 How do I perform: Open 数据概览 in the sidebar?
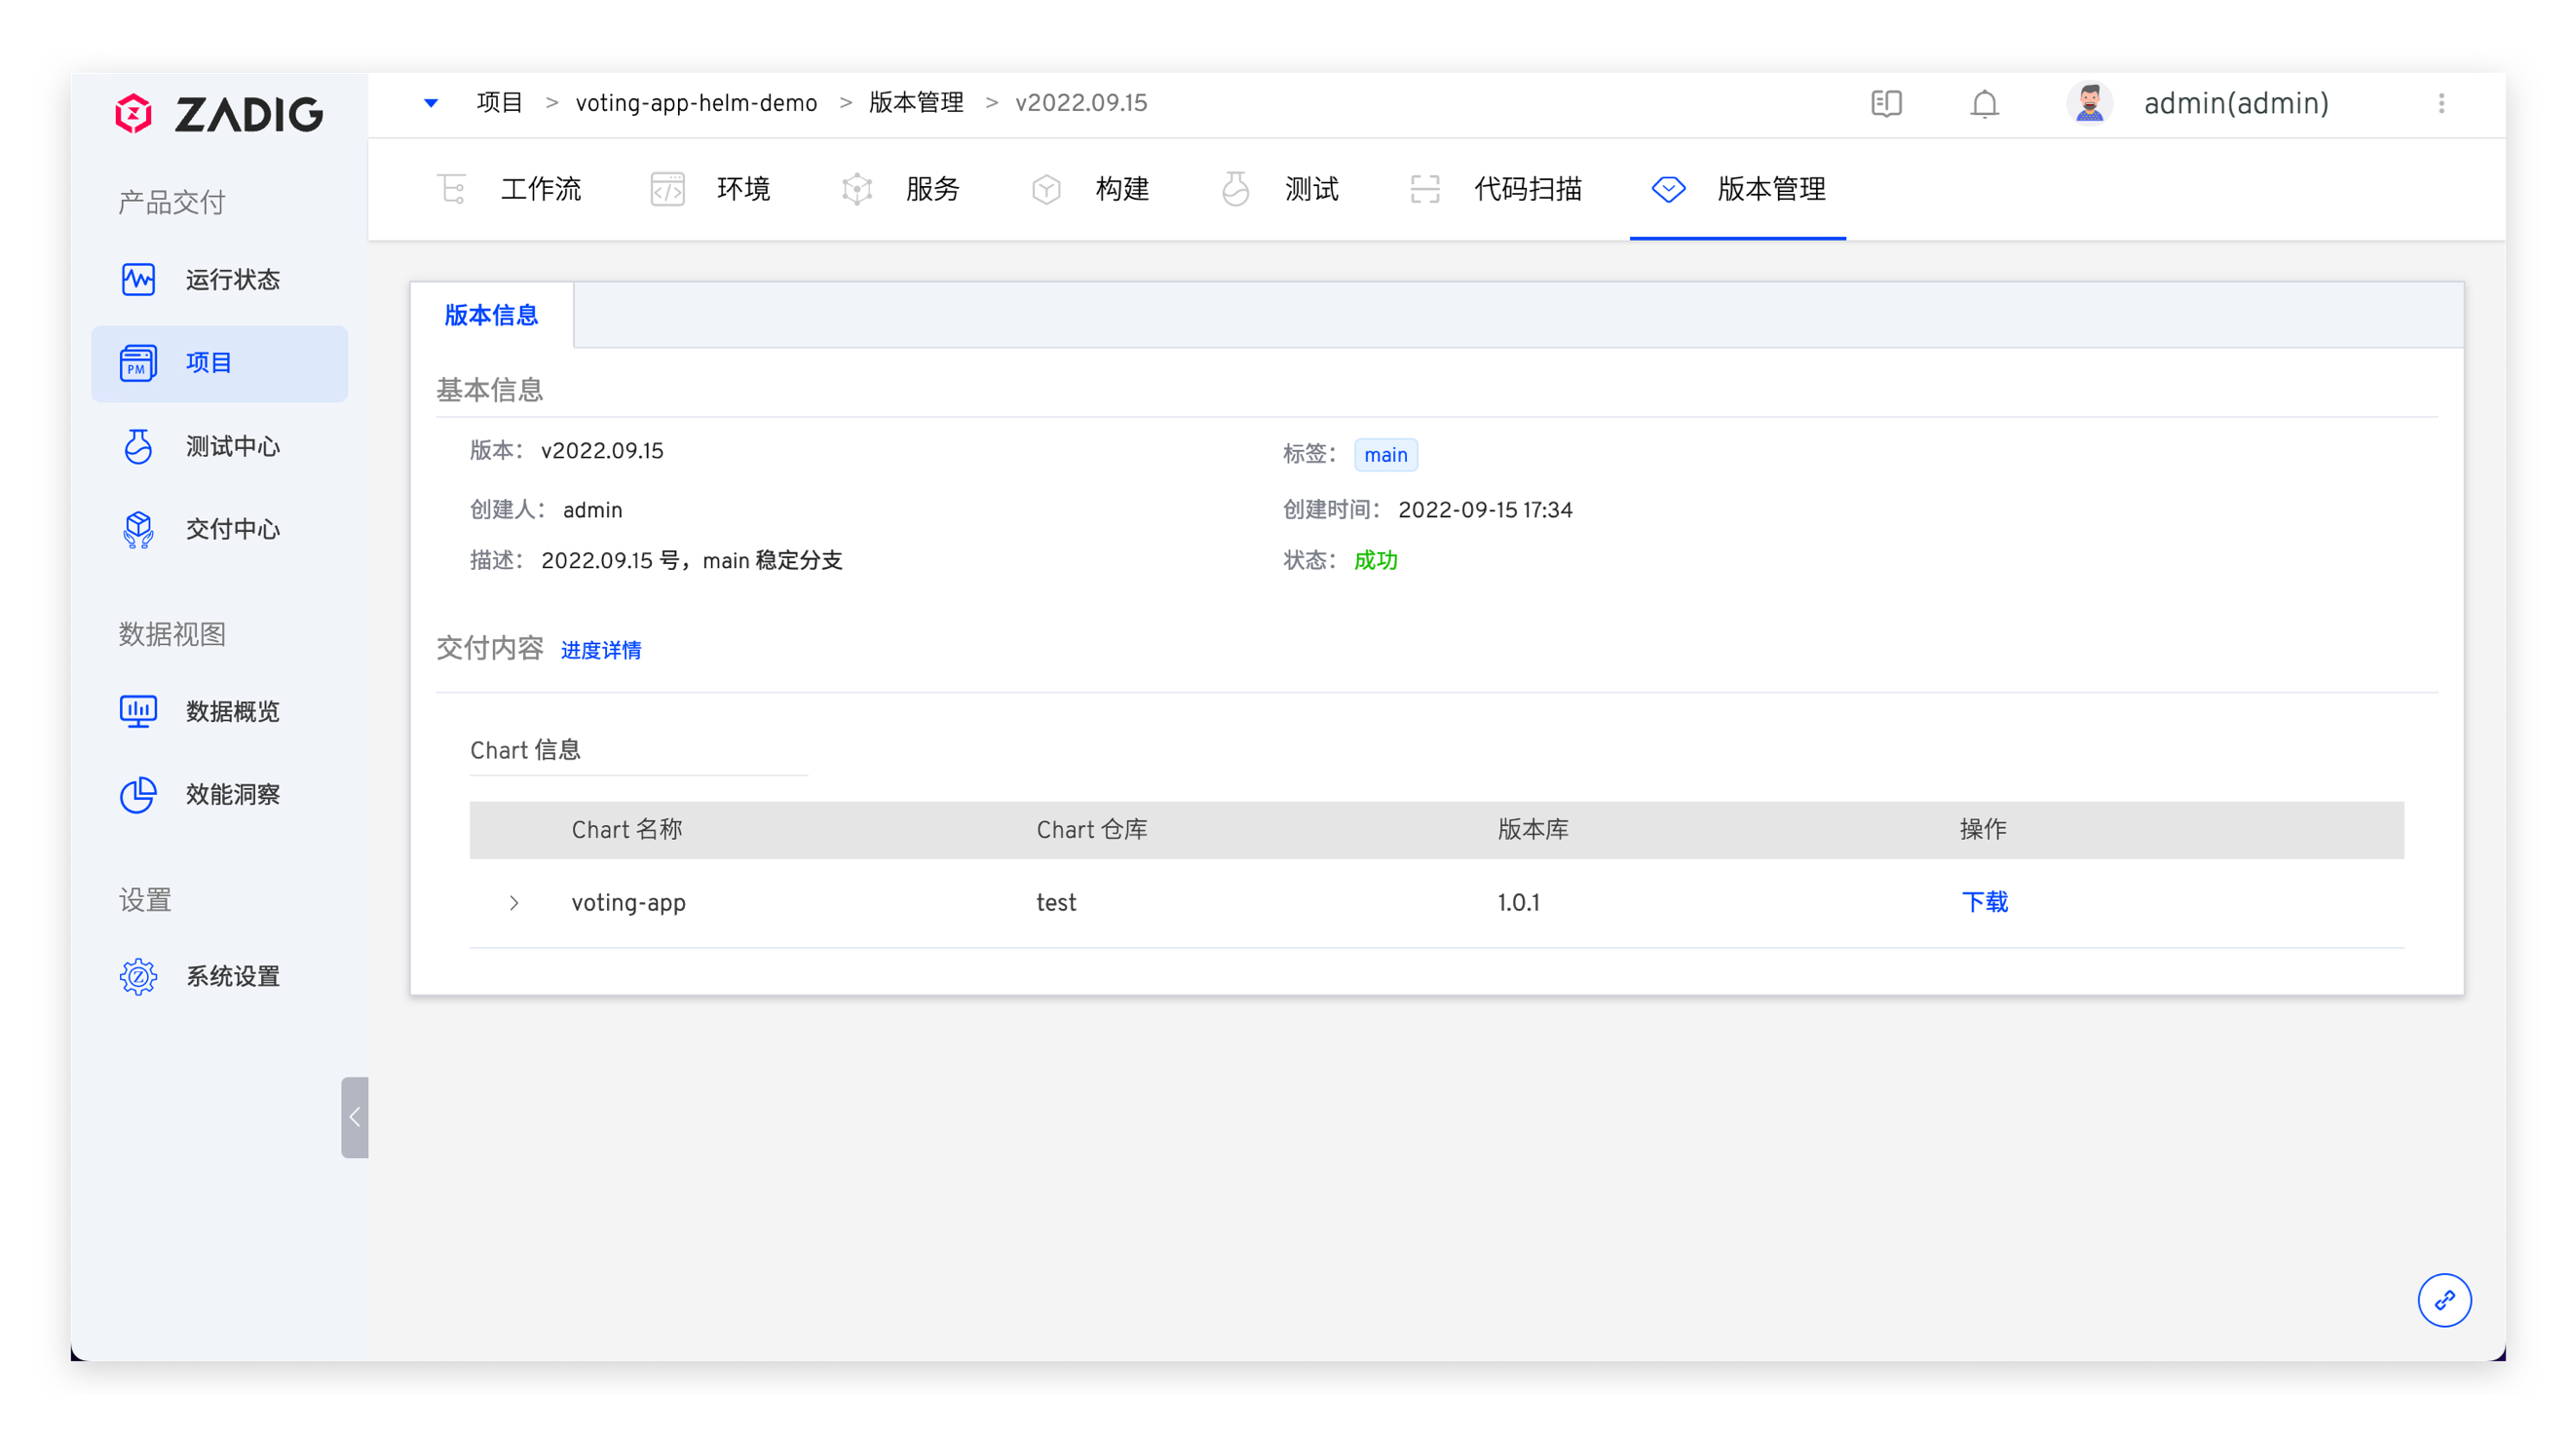tap(231, 711)
